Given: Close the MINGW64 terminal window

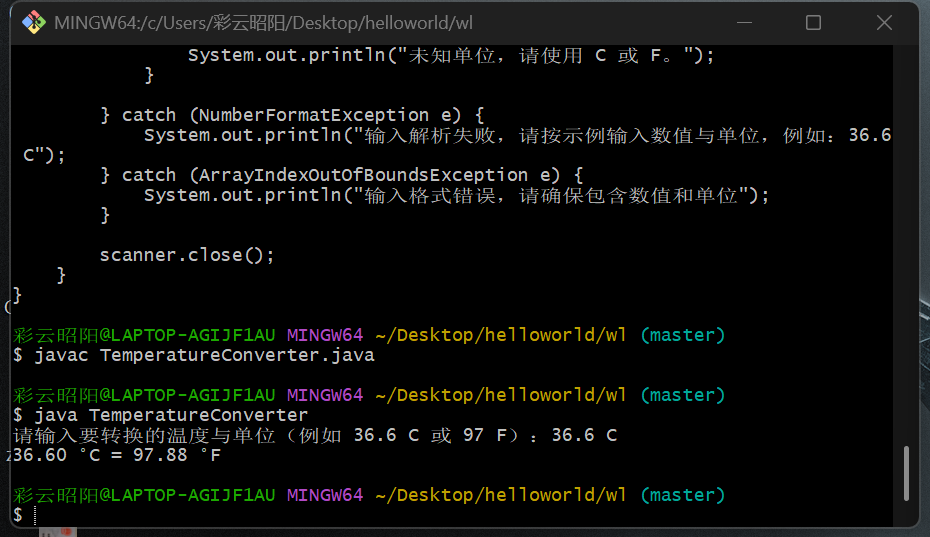Looking at the screenshot, I should point(884,22).
